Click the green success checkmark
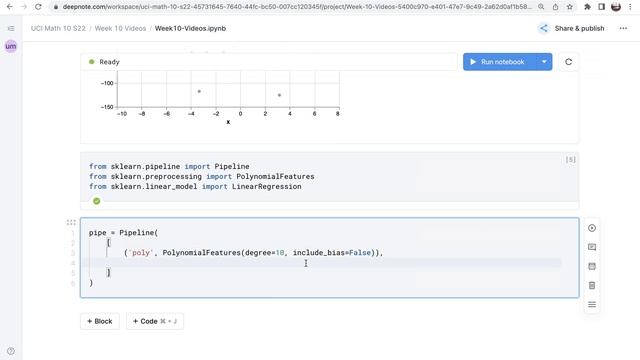 (x=96, y=201)
